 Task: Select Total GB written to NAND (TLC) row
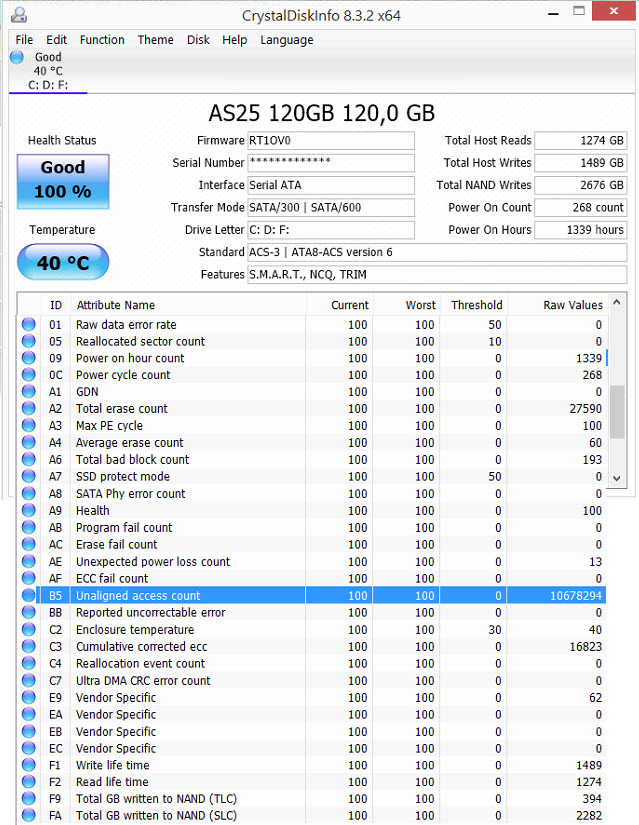click(x=313, y=799)
